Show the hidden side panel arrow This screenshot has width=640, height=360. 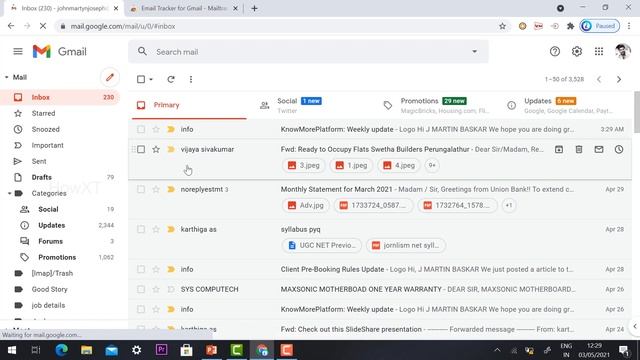tap(635, 326)
